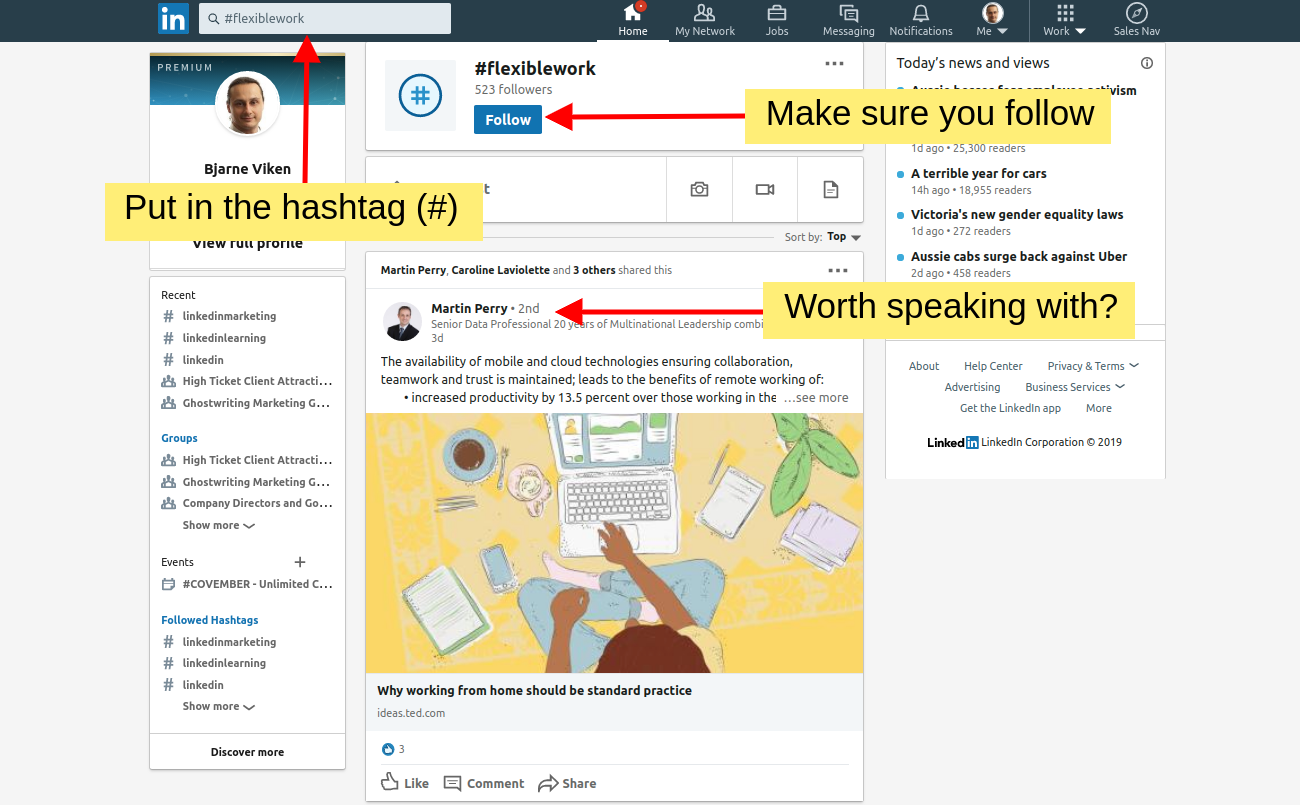Viewport: 1300px width, 805px height.
Task: Open followed hashtag linkedinmarketing
Action: tap(229, 642)
